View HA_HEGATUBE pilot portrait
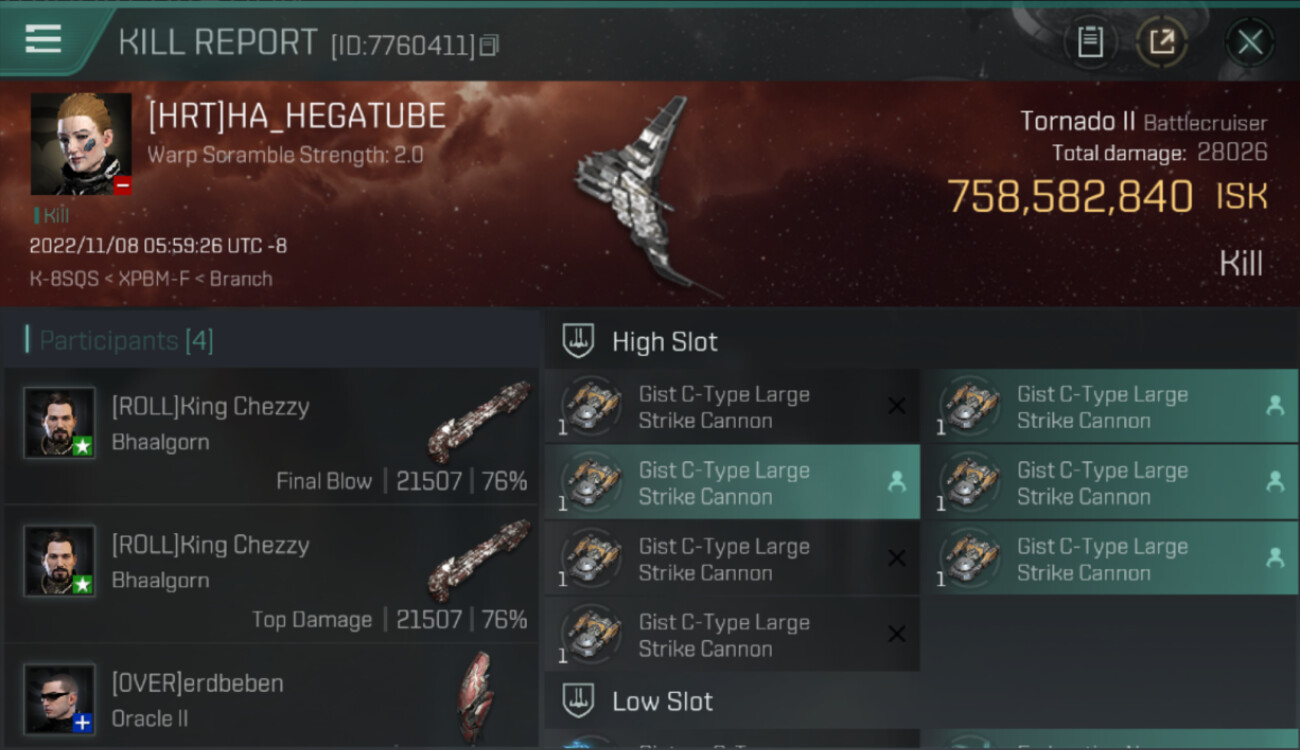Viewport: 1300px width, 750px height. pos(81,144)
